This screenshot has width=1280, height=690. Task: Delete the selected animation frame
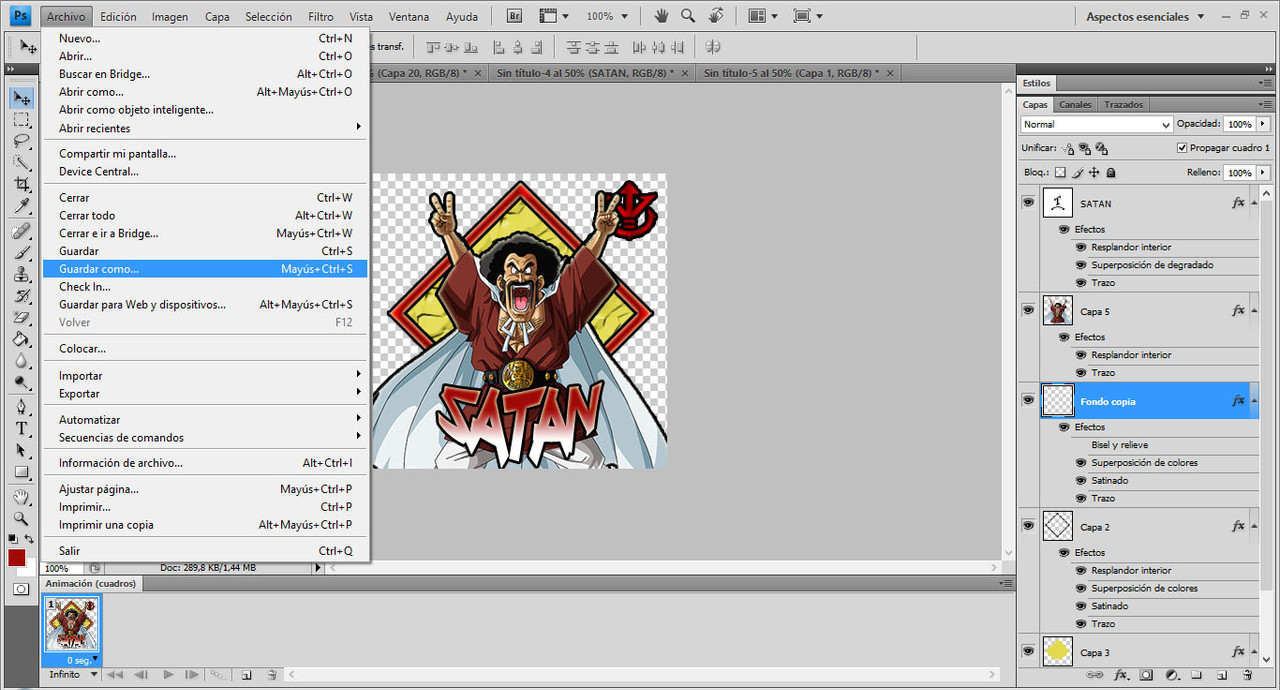271,675
